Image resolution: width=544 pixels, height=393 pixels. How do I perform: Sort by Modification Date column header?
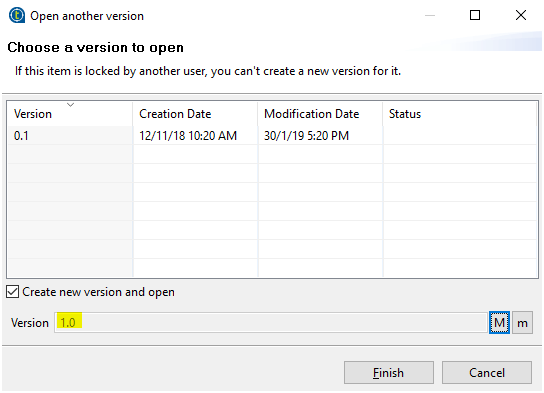coord(321,114)
